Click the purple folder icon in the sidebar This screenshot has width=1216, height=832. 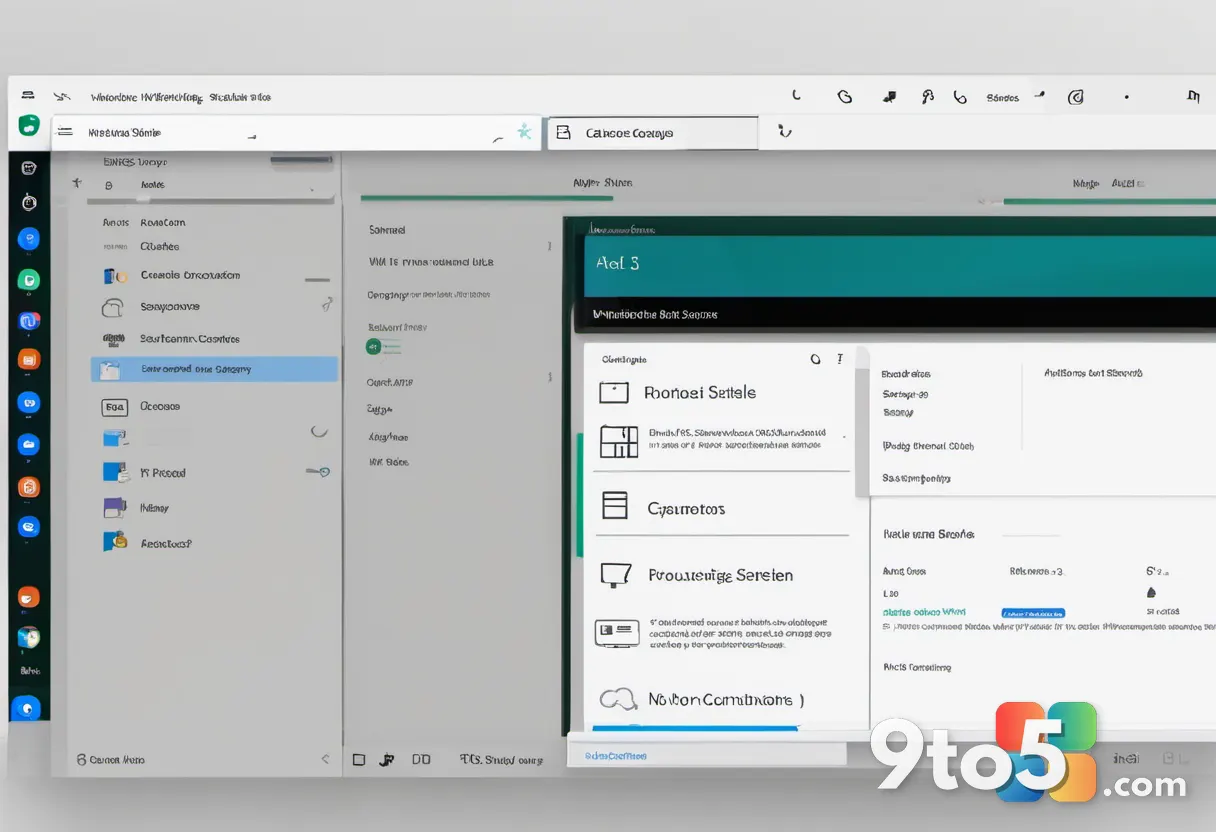(115, 507)
